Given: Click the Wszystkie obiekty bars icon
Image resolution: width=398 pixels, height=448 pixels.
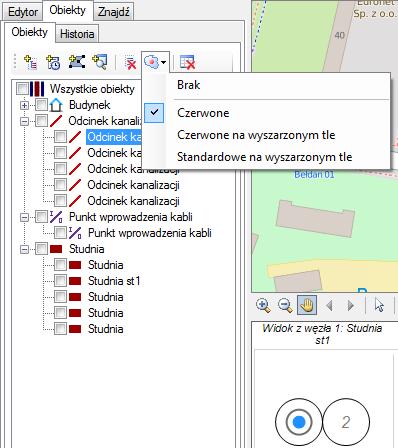Looking at the screenshot, I should pyautogui.click(x=37, y=89).
